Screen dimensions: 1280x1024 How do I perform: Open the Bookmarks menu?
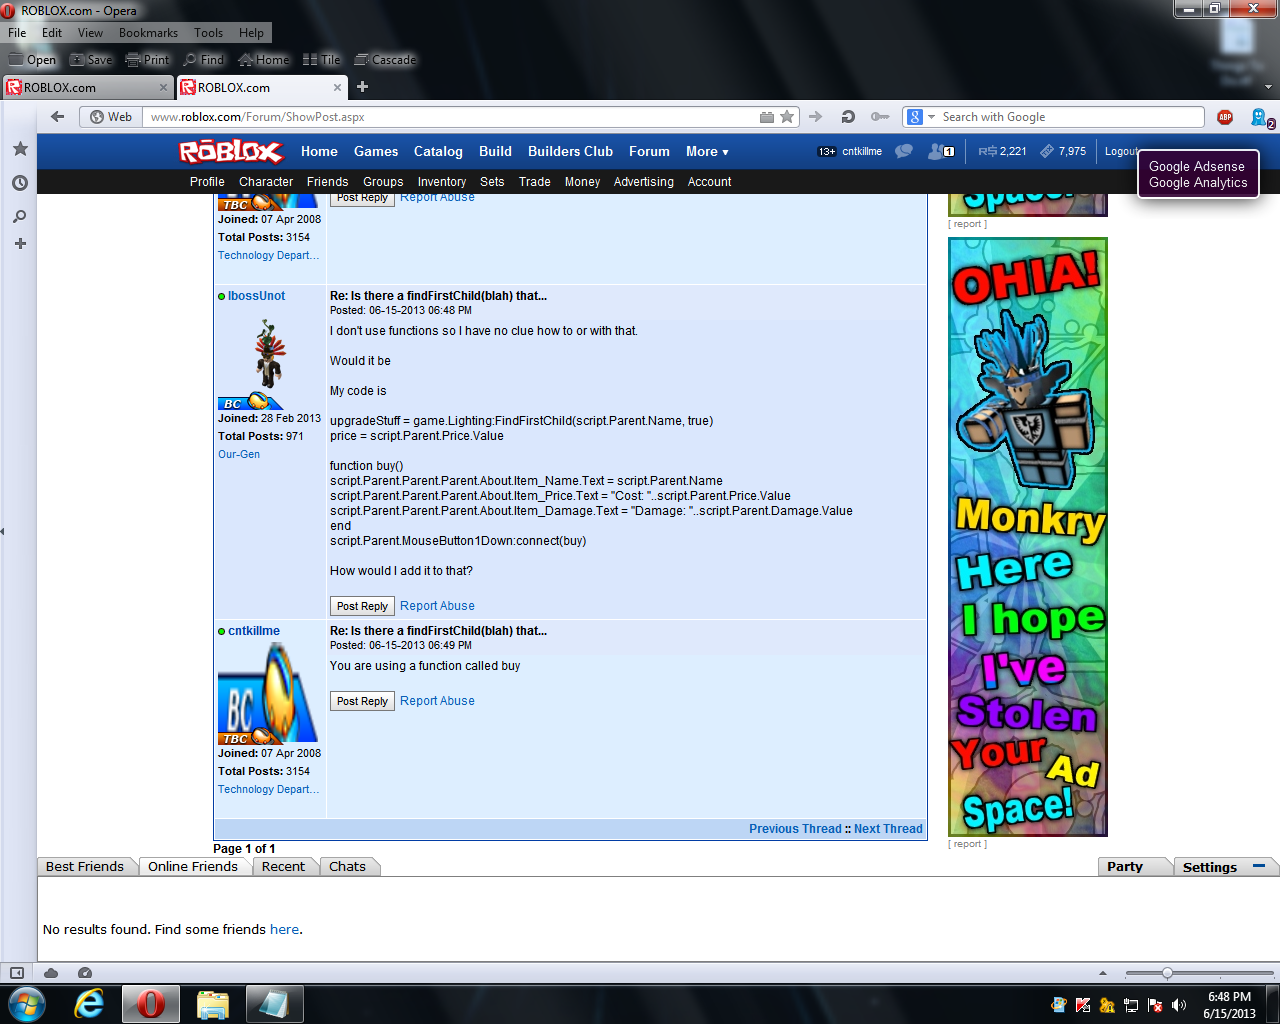(x=148, y=33)
